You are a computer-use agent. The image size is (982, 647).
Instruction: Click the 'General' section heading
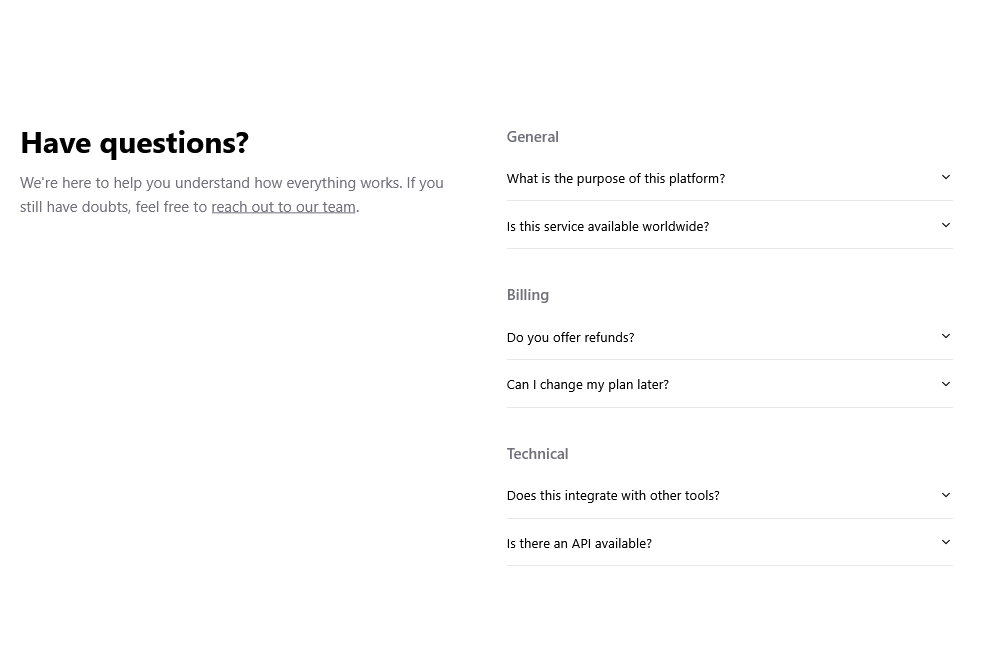532,137
